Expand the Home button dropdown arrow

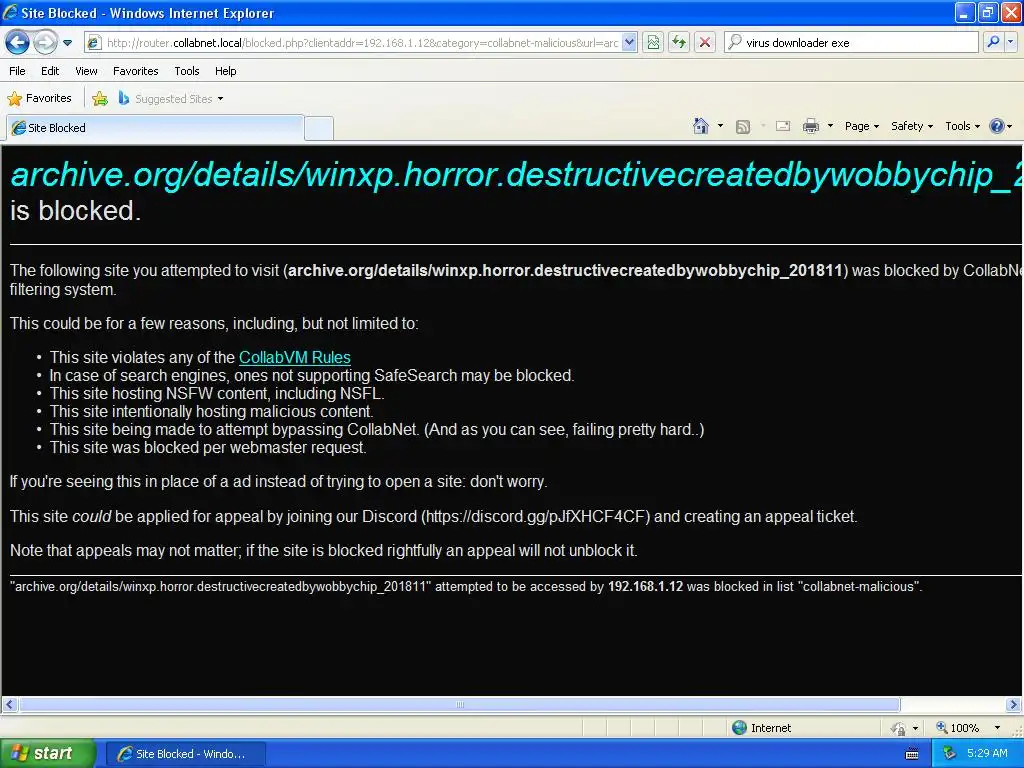pos(720,126)
